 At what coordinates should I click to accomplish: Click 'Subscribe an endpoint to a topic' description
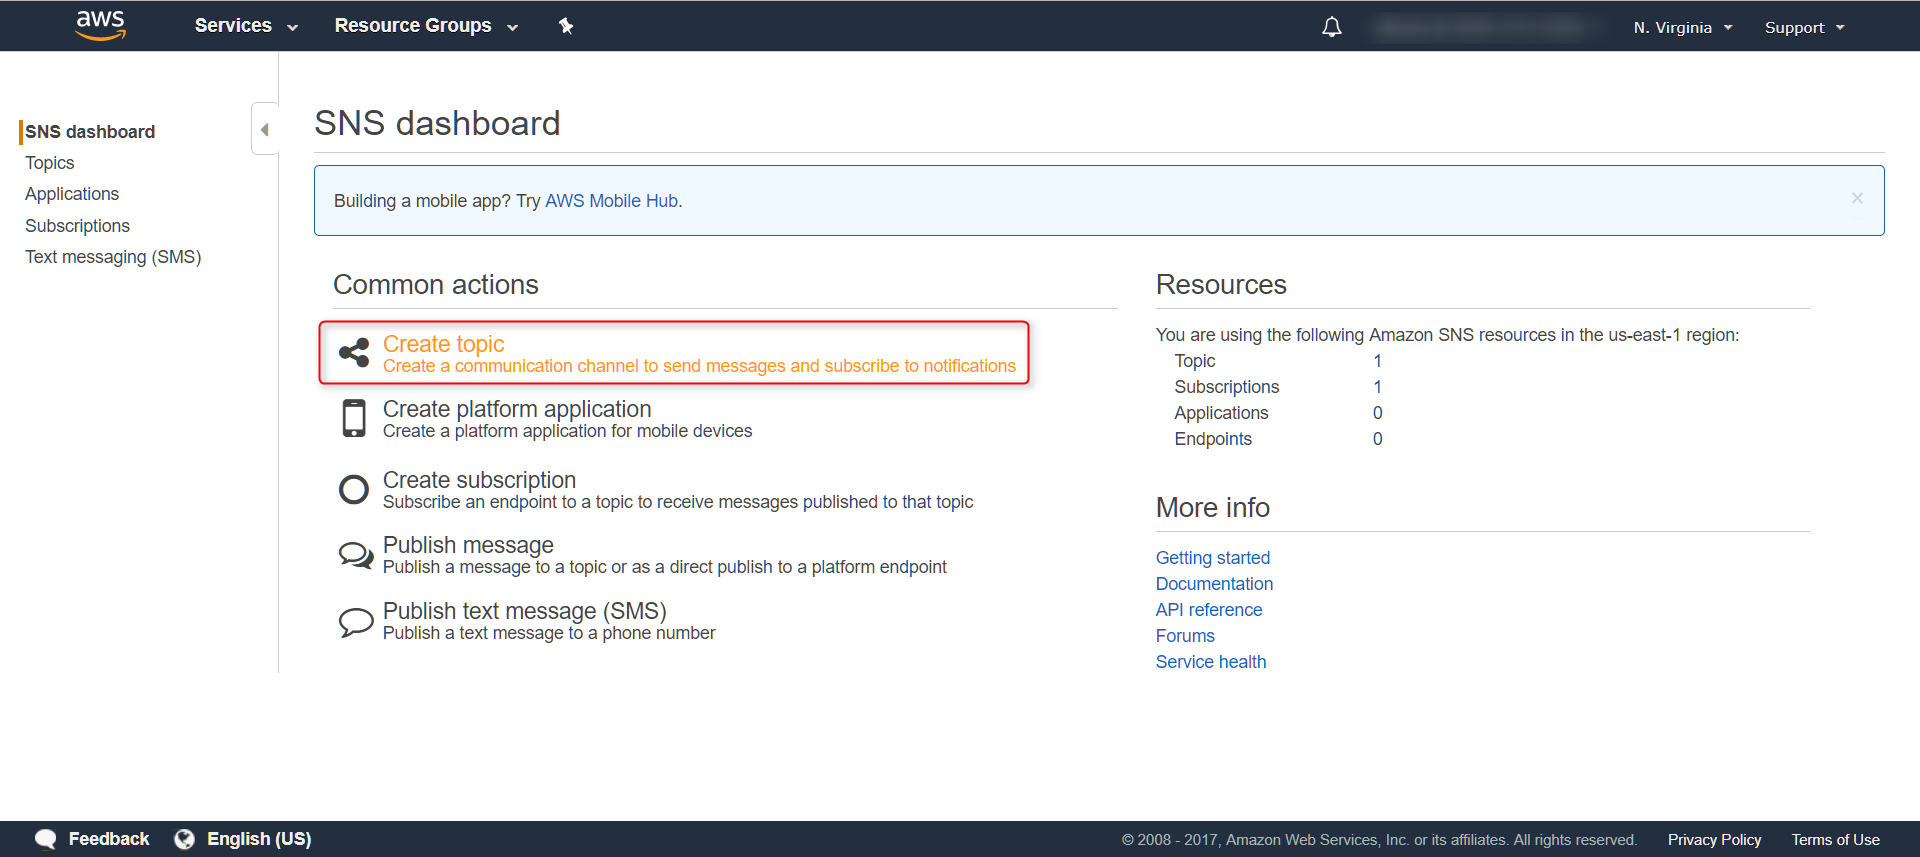[678, 502]
